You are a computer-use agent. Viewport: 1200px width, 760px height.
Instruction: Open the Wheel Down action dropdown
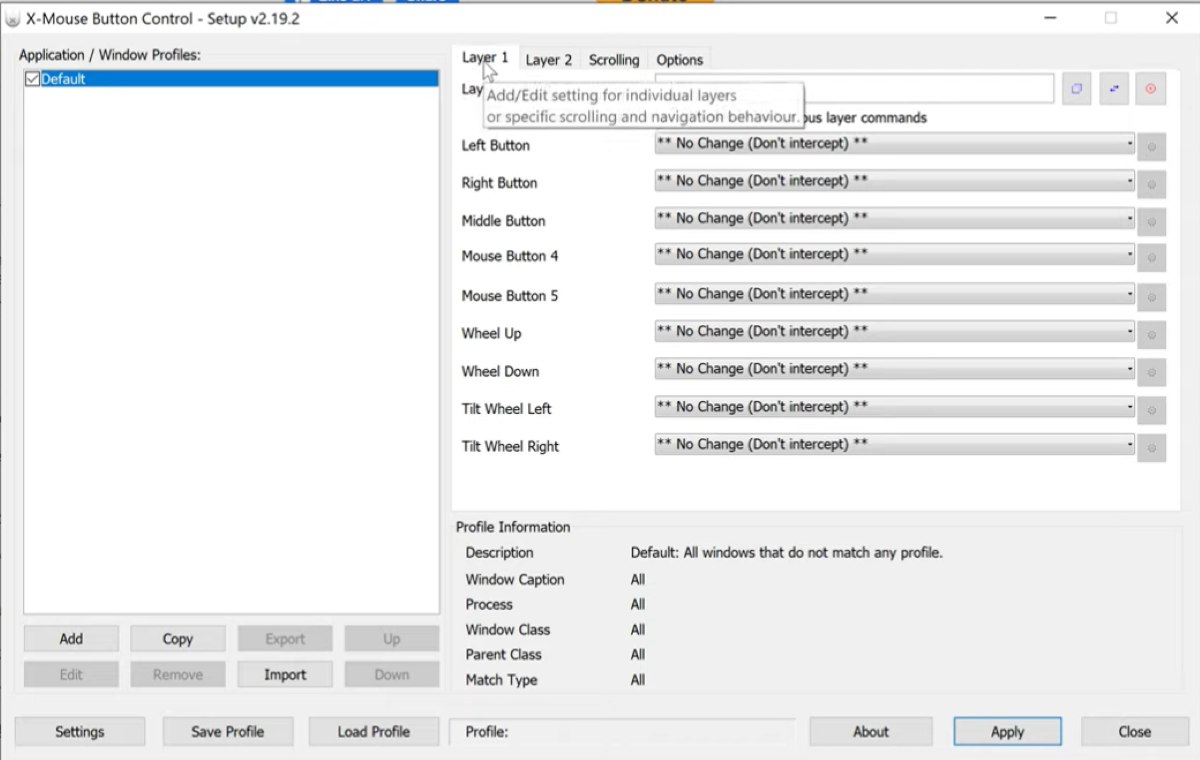pyautogui.click(x=895, y=369)
